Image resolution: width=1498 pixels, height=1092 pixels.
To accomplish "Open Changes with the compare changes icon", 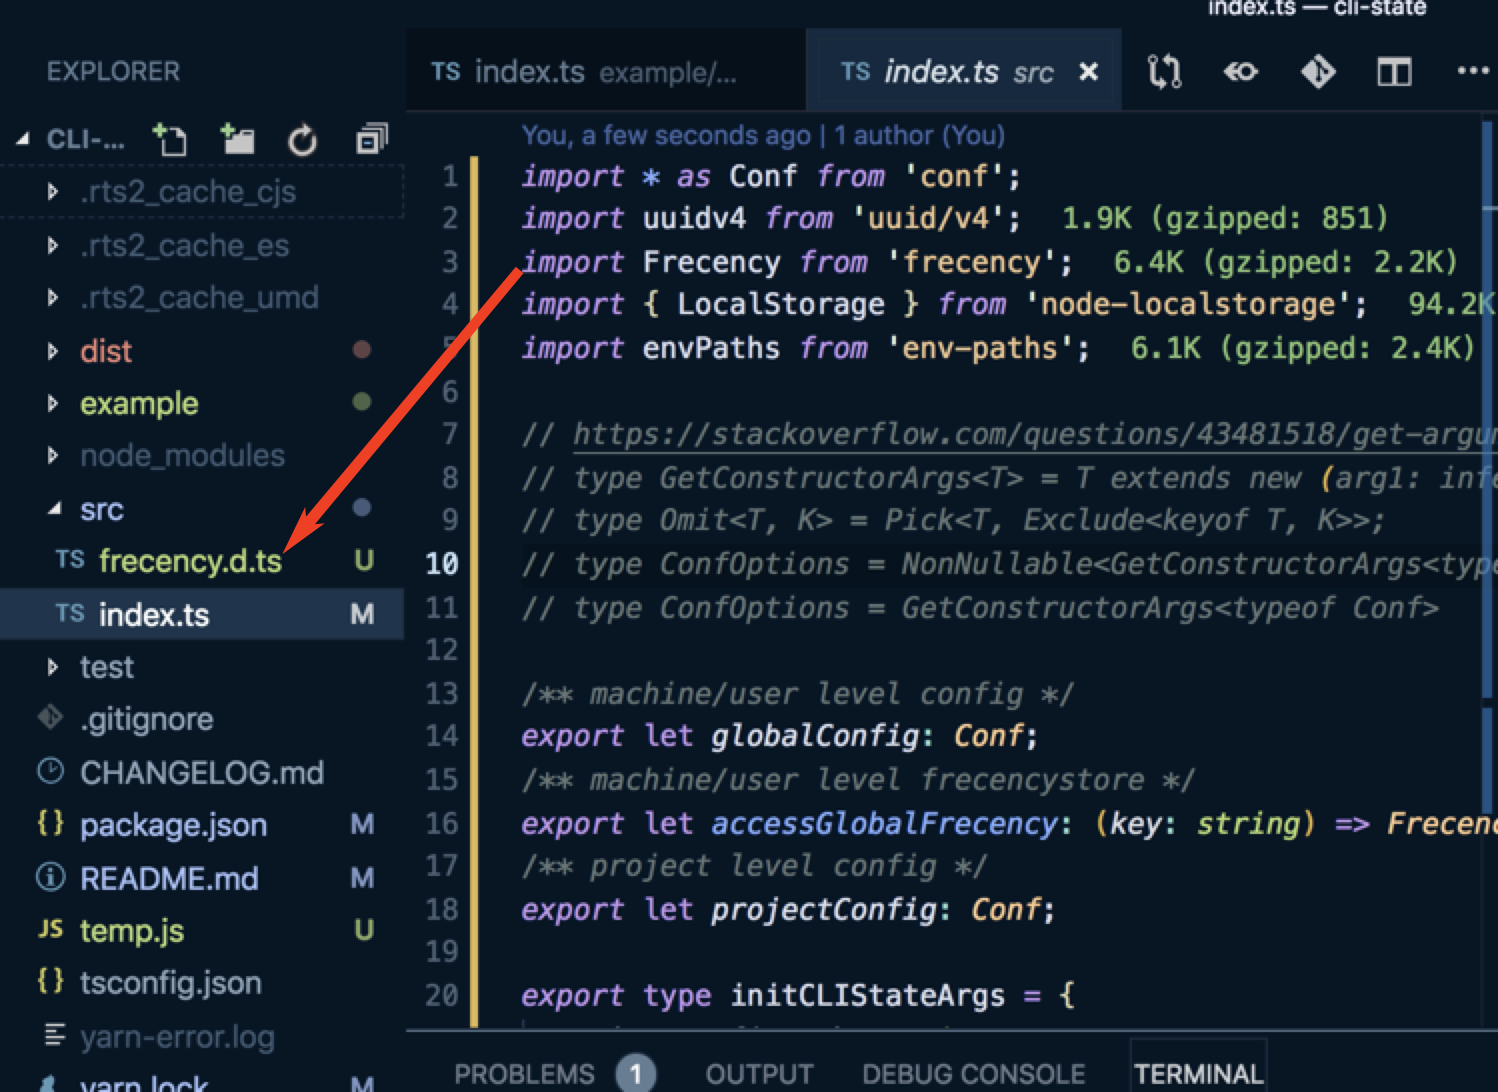I will pos(1163,71).
